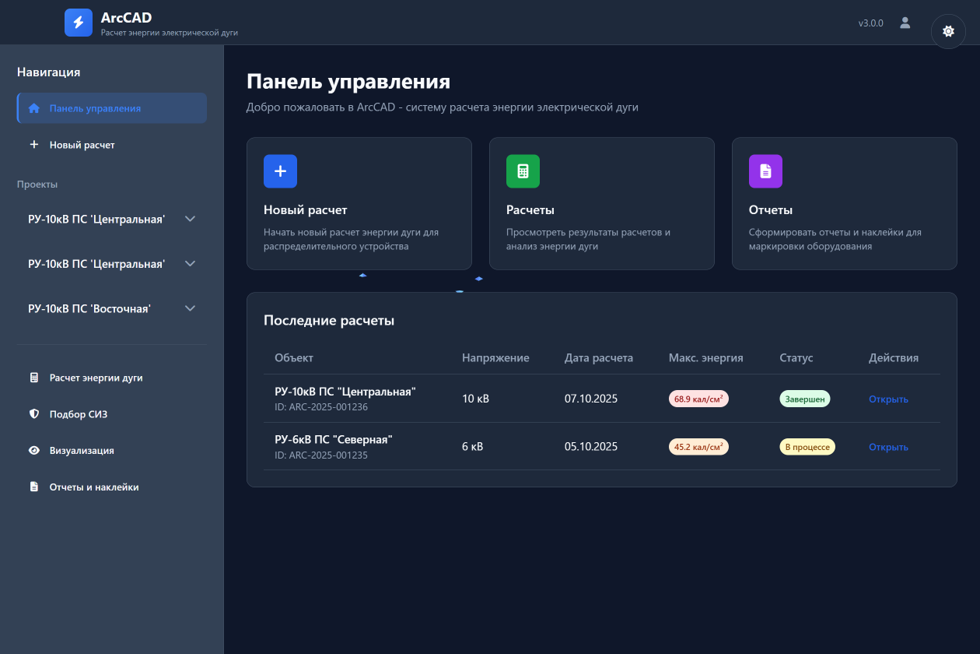Click the Завершен status badge
This screenshot has width=980, height=654.
(804, 399)
